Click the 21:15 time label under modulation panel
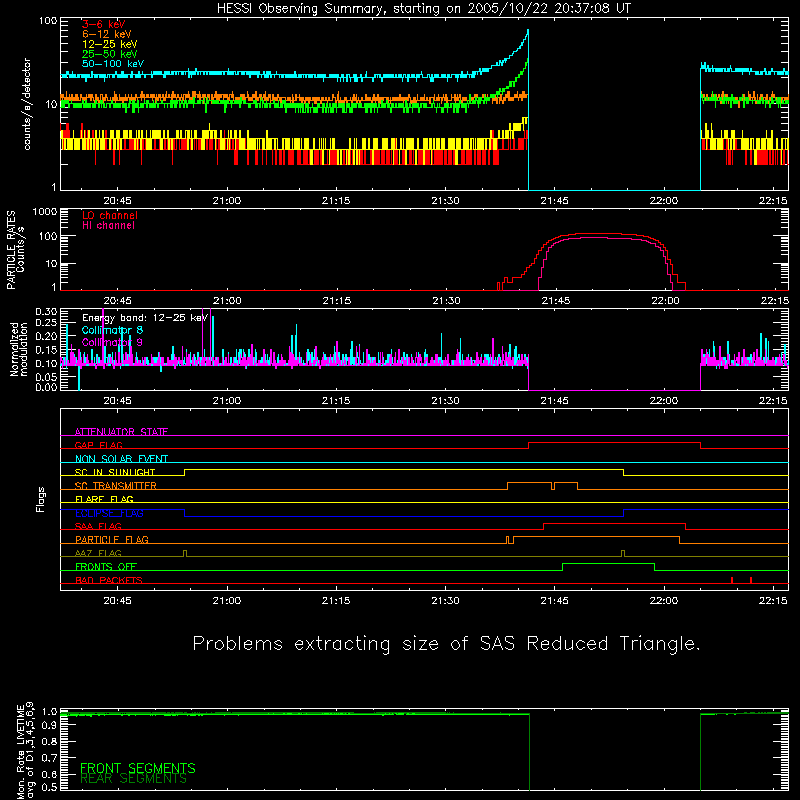Image resolution: width=800 pixels, height=800 pixels. pos(336,401)
